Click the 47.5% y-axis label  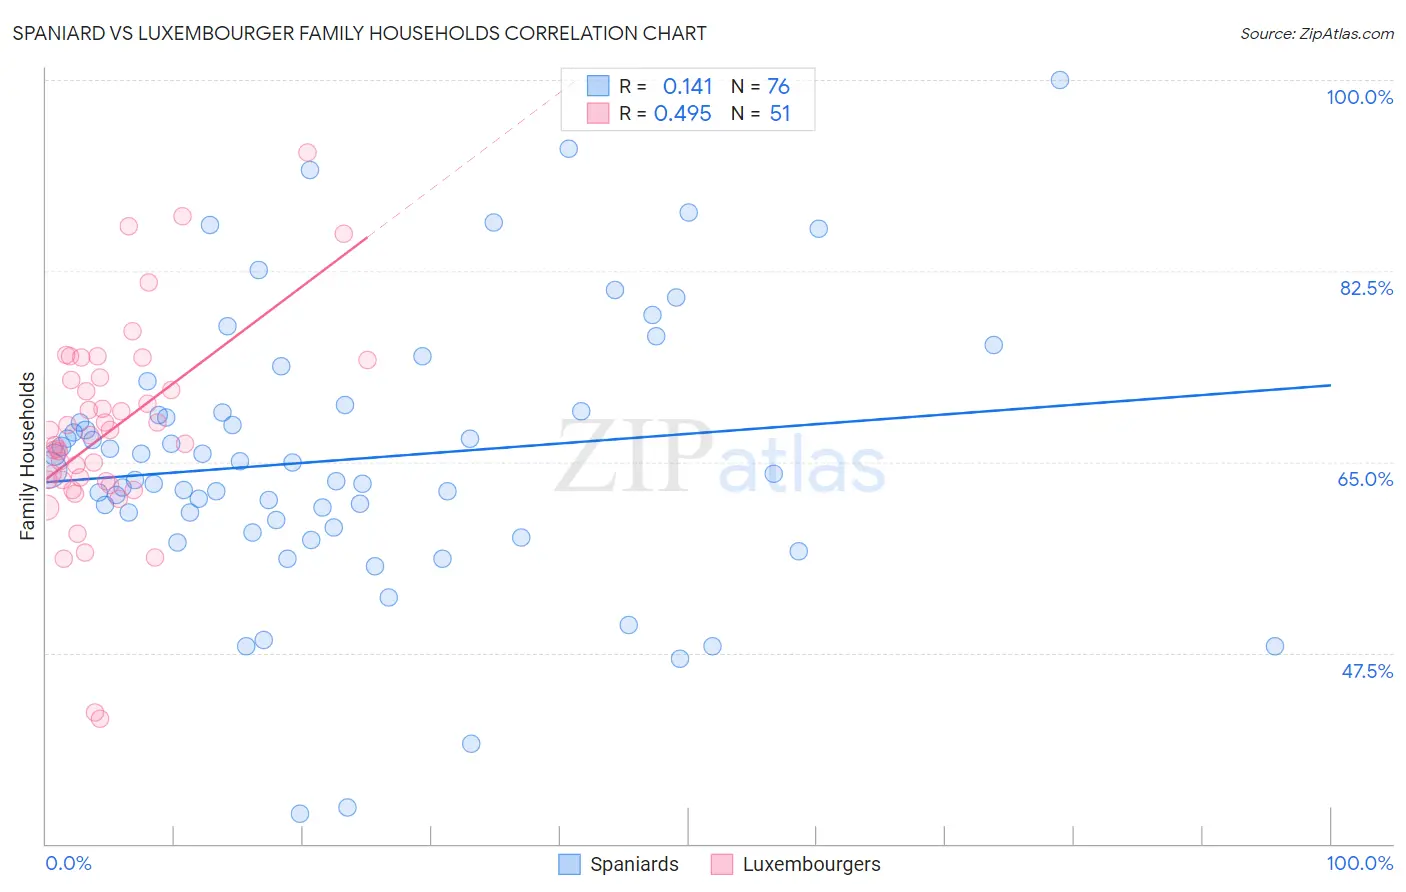point(1367,671)
